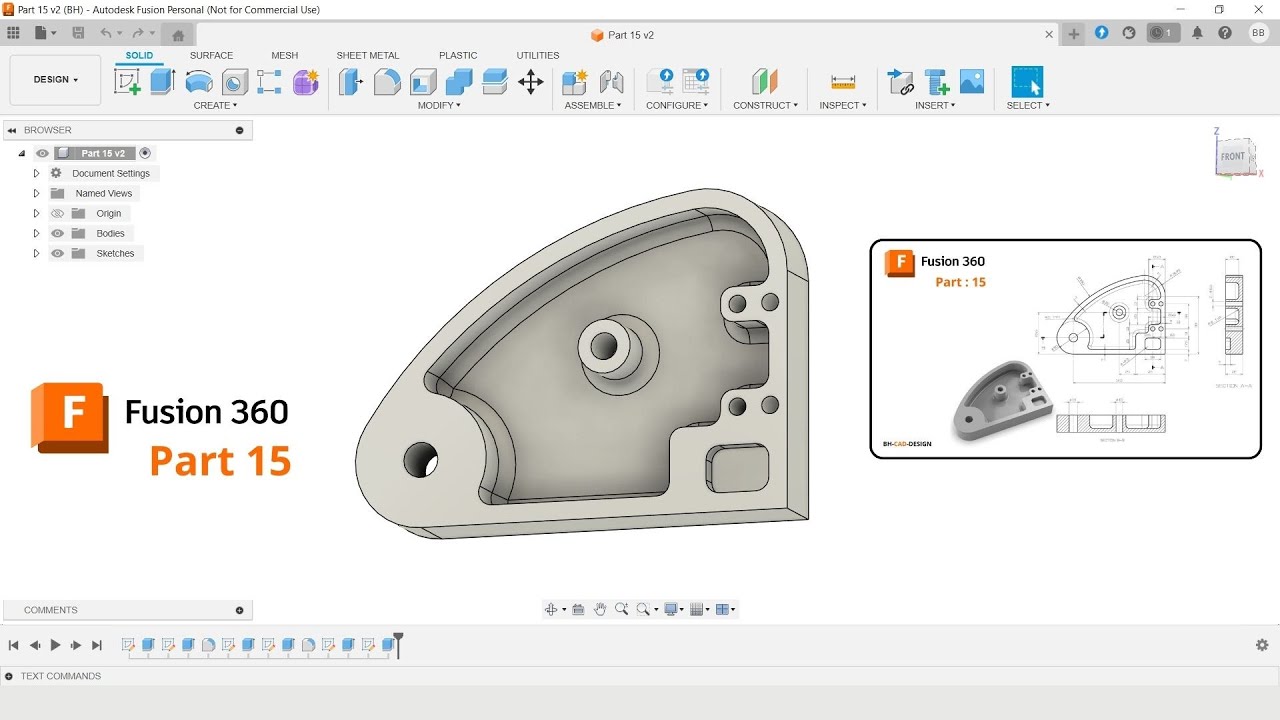Open the CREATE dropdown menu

[x=215, y=105]
